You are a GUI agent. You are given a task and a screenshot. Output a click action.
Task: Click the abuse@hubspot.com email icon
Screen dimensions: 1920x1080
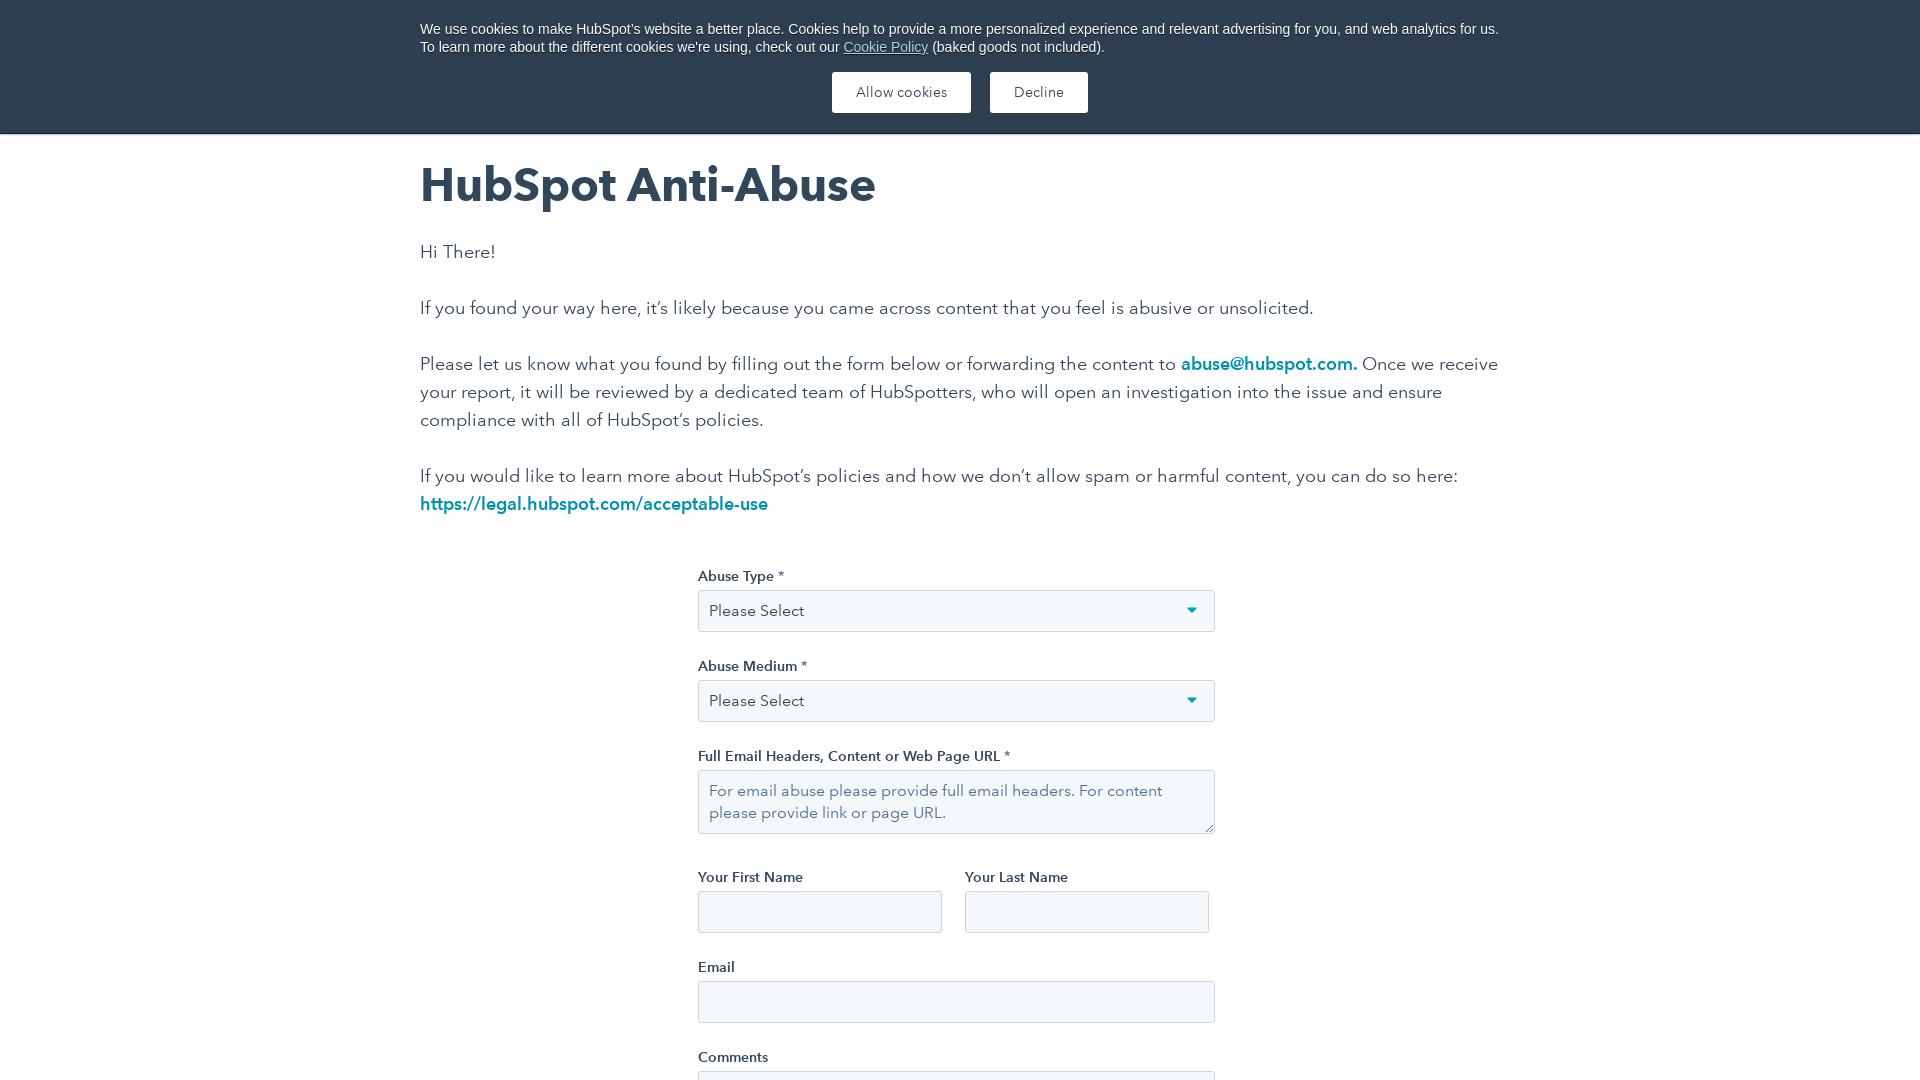1266,364
